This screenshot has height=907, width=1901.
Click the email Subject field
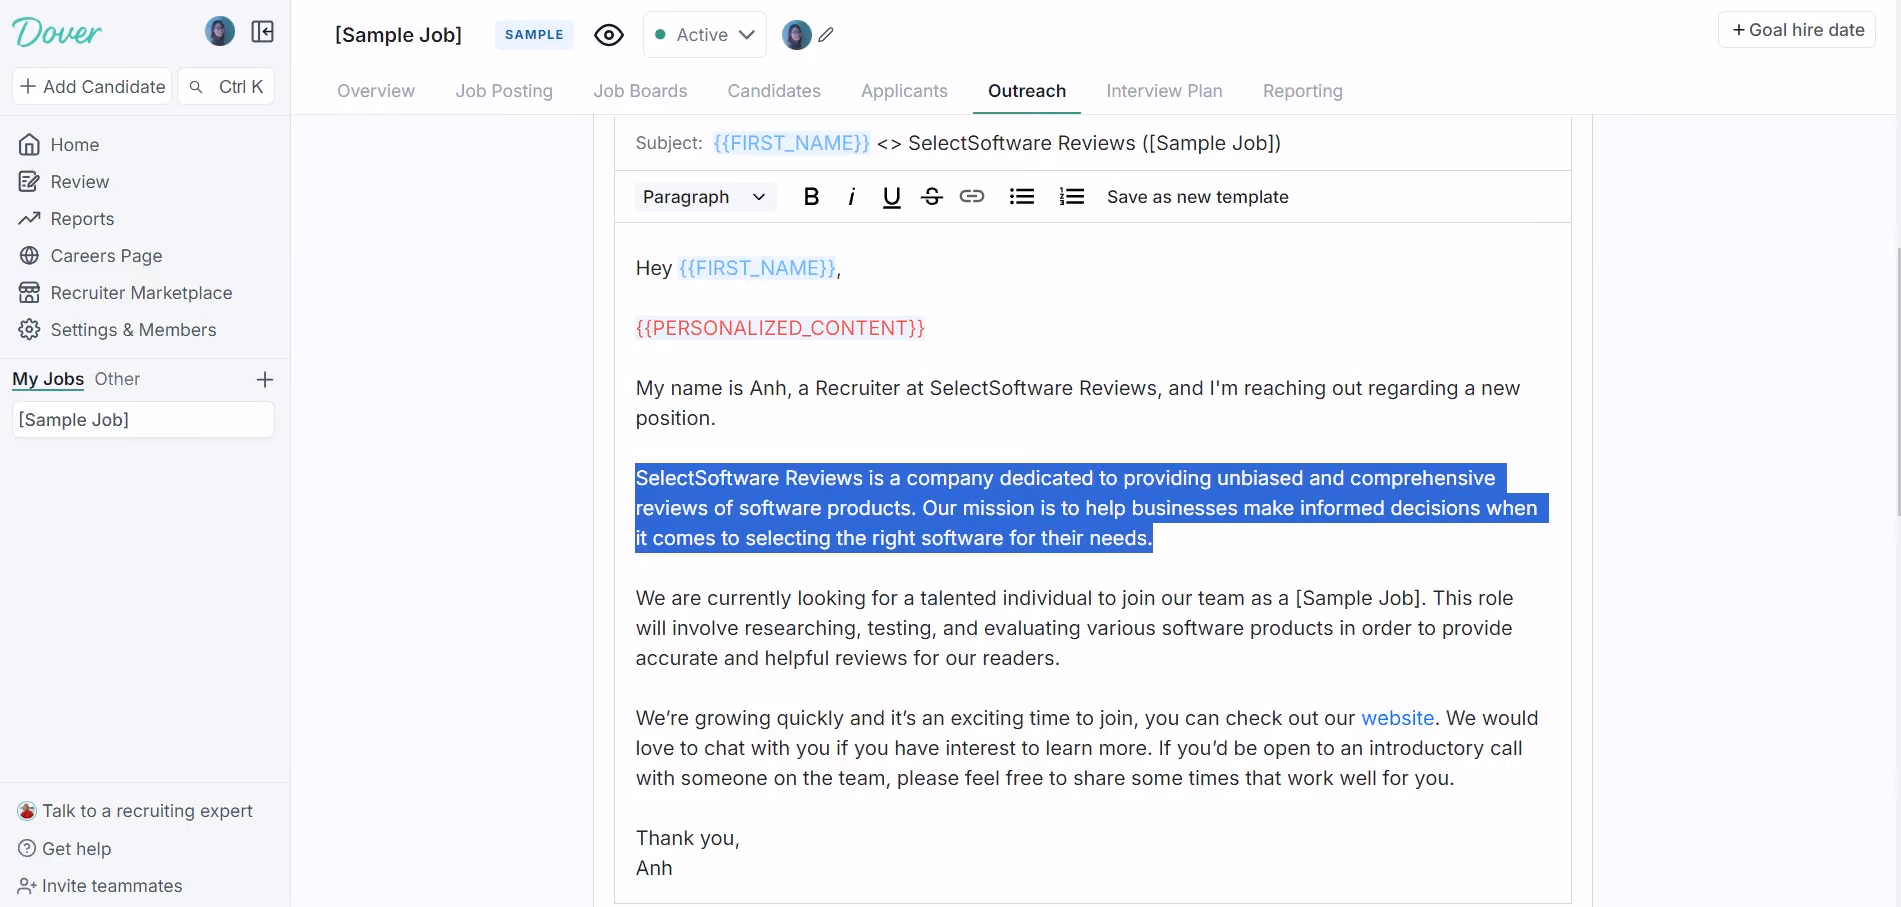[1093, 143]
